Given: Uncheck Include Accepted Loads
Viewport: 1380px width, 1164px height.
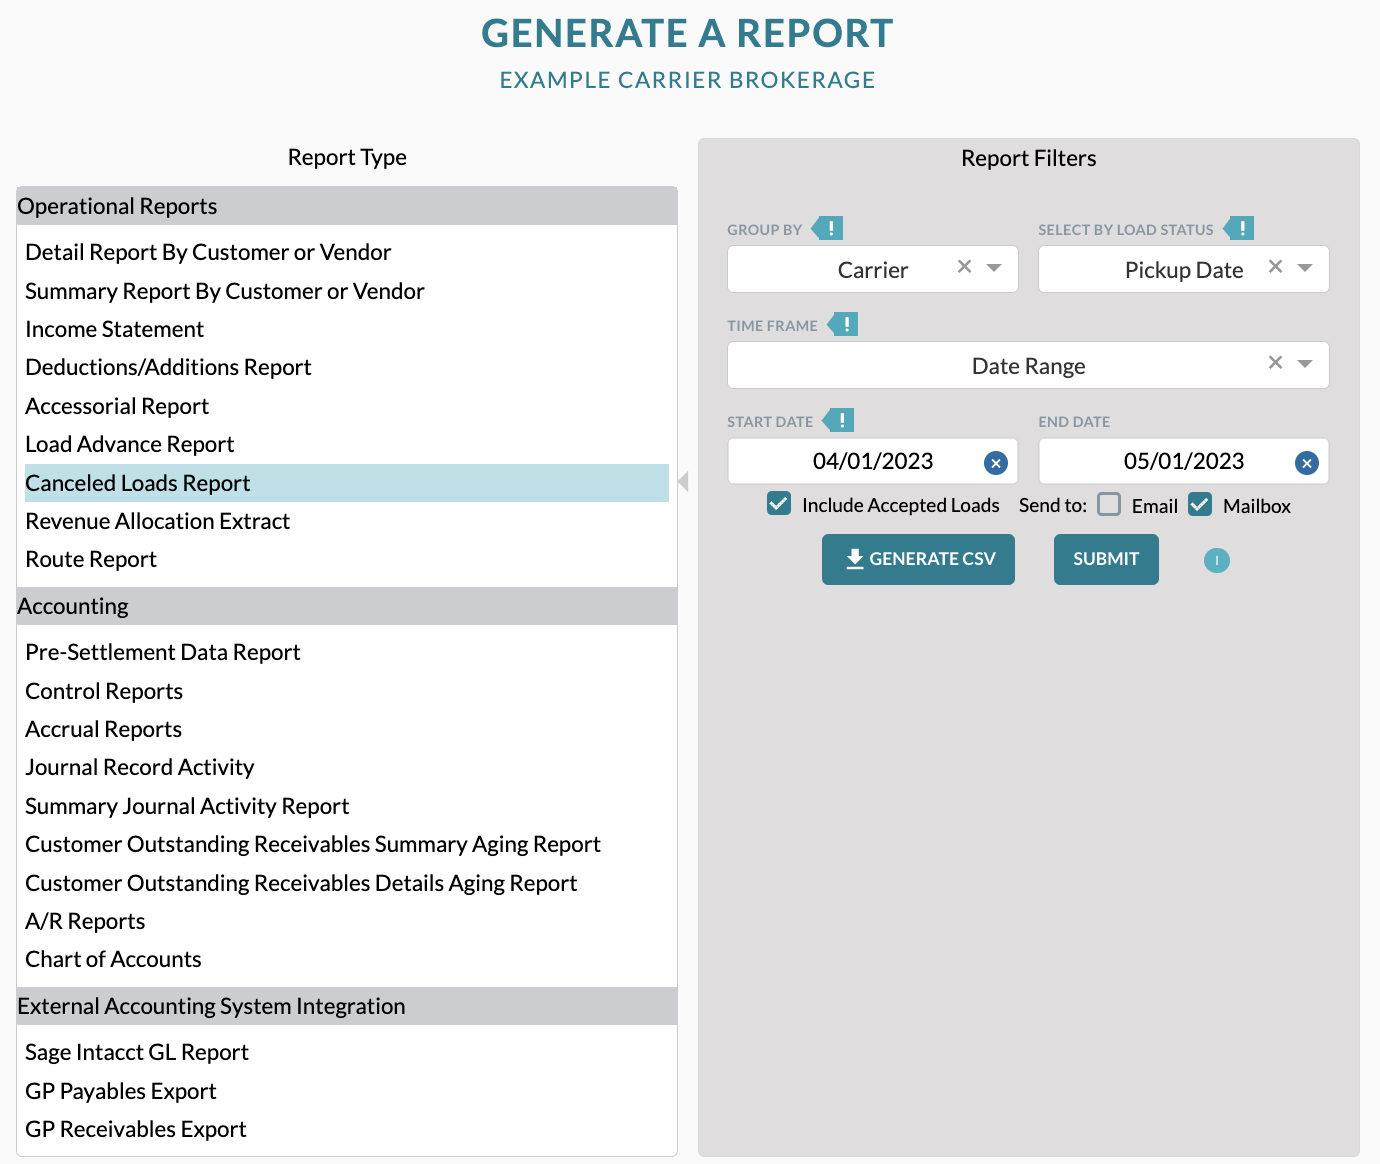Looking at the screenshot, I should pos(778,504).
